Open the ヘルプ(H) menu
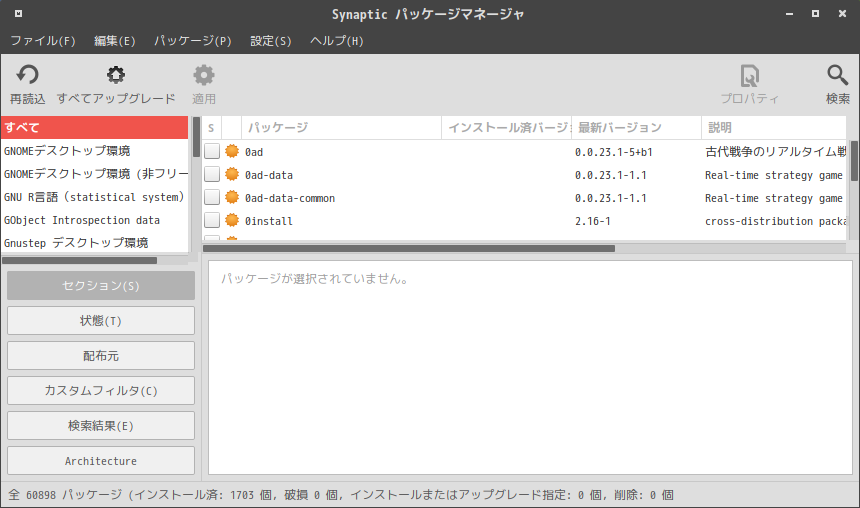This screenshot has height=508, width=860. 336,41
